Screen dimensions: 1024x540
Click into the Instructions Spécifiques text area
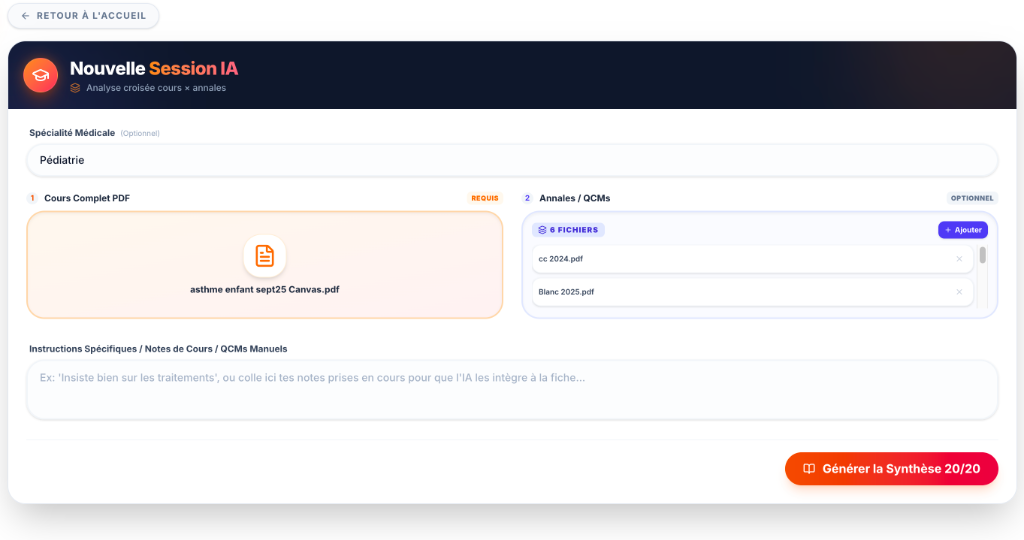coord(511,390)
